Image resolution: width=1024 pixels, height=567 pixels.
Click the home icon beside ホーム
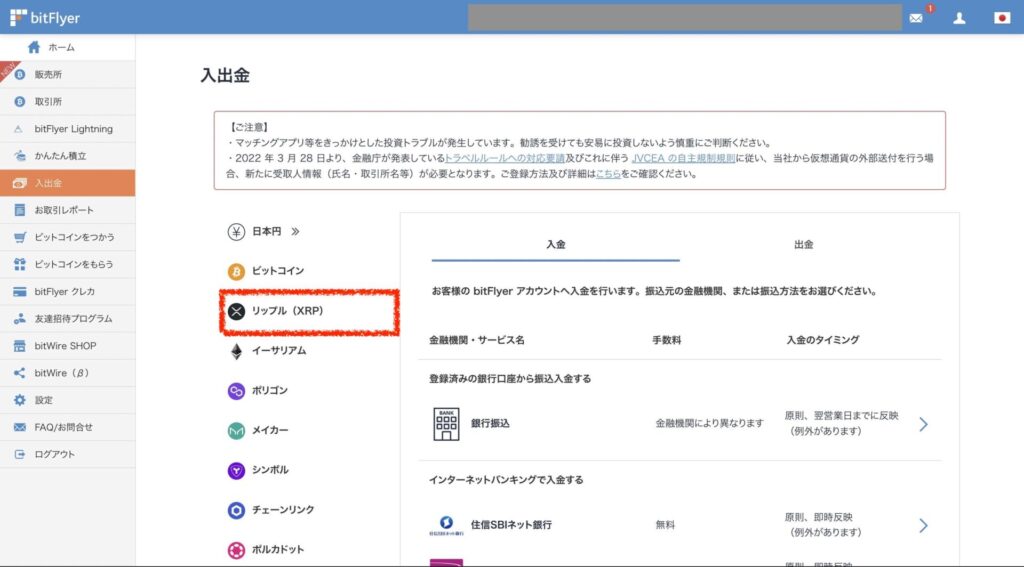[34, 47]
